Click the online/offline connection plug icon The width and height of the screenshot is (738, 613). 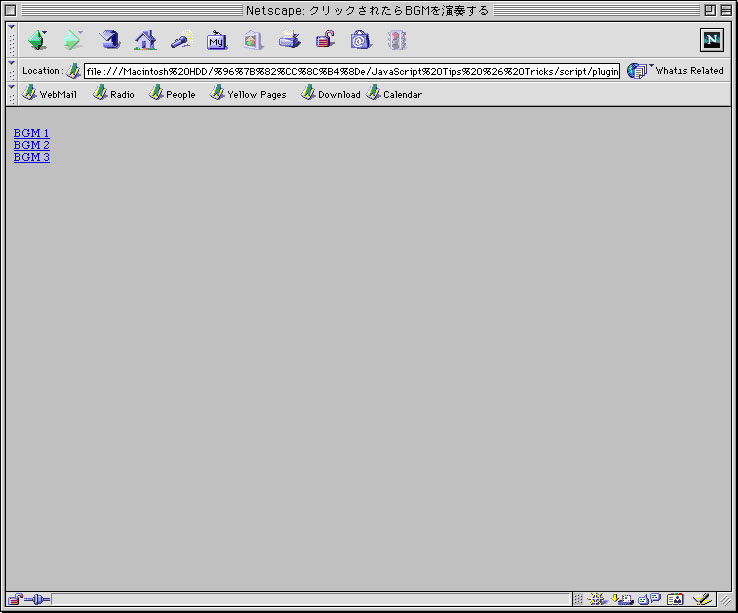pos(37,599)
